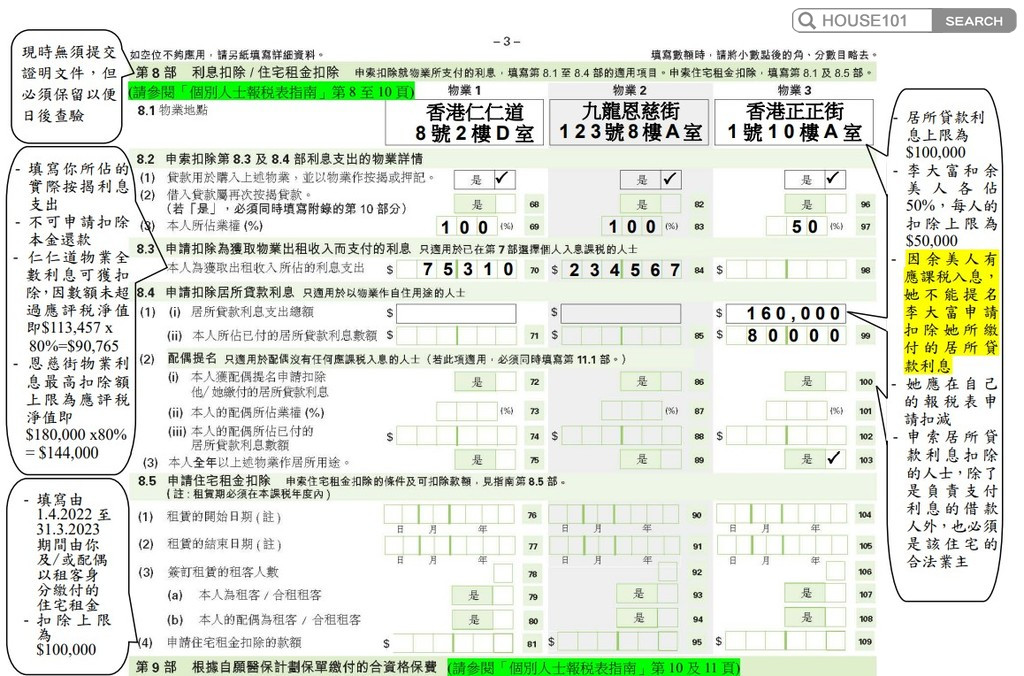The height and width of the screenshot is (676, 1024).
Task: Click spouse ownership percentage field numbered 73
Action: coord(467,411)
